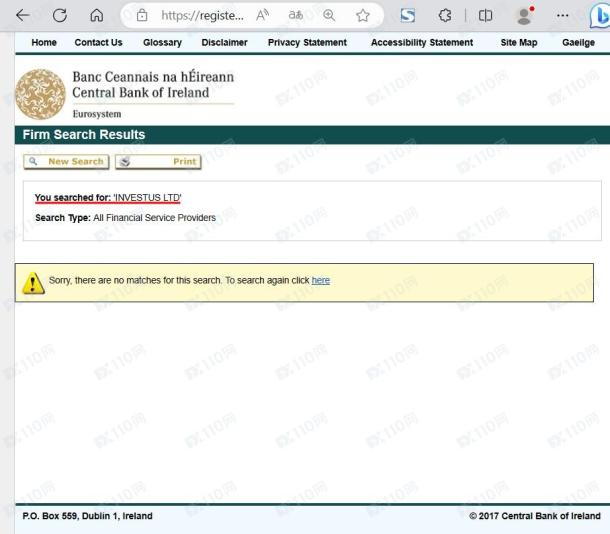610x534 pixels.
Task: Open the translate page icon
Action: [295, 16]
